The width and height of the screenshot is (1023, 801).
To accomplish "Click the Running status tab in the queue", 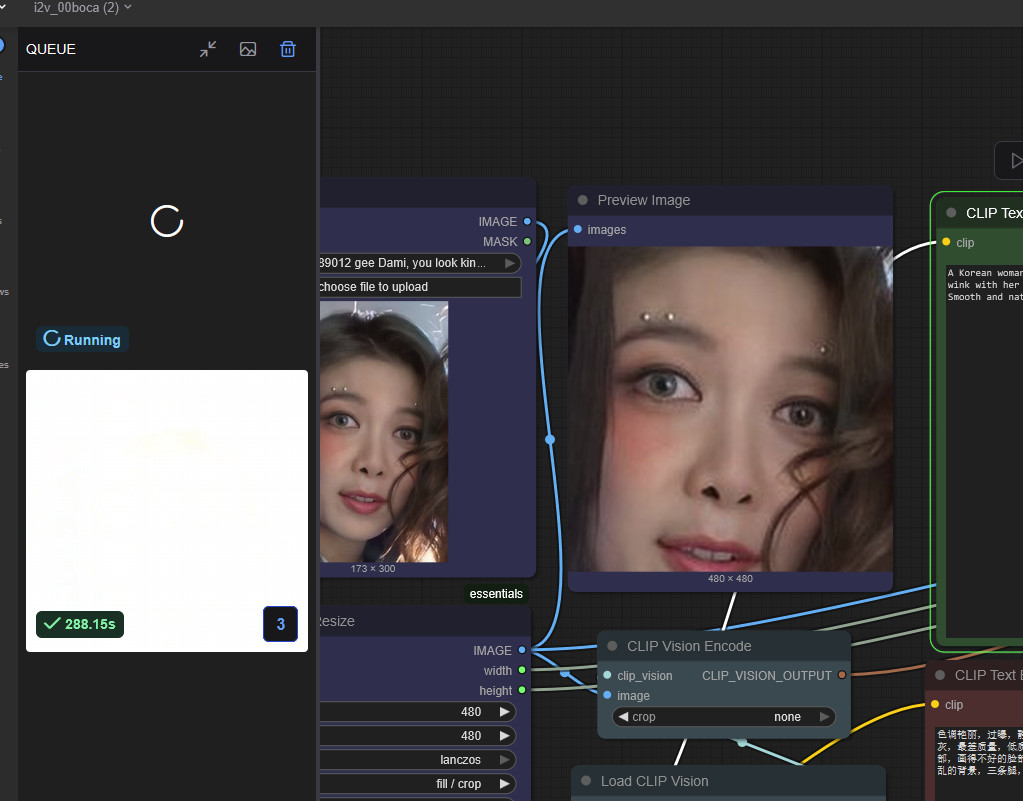I will [x=82, y=340].
